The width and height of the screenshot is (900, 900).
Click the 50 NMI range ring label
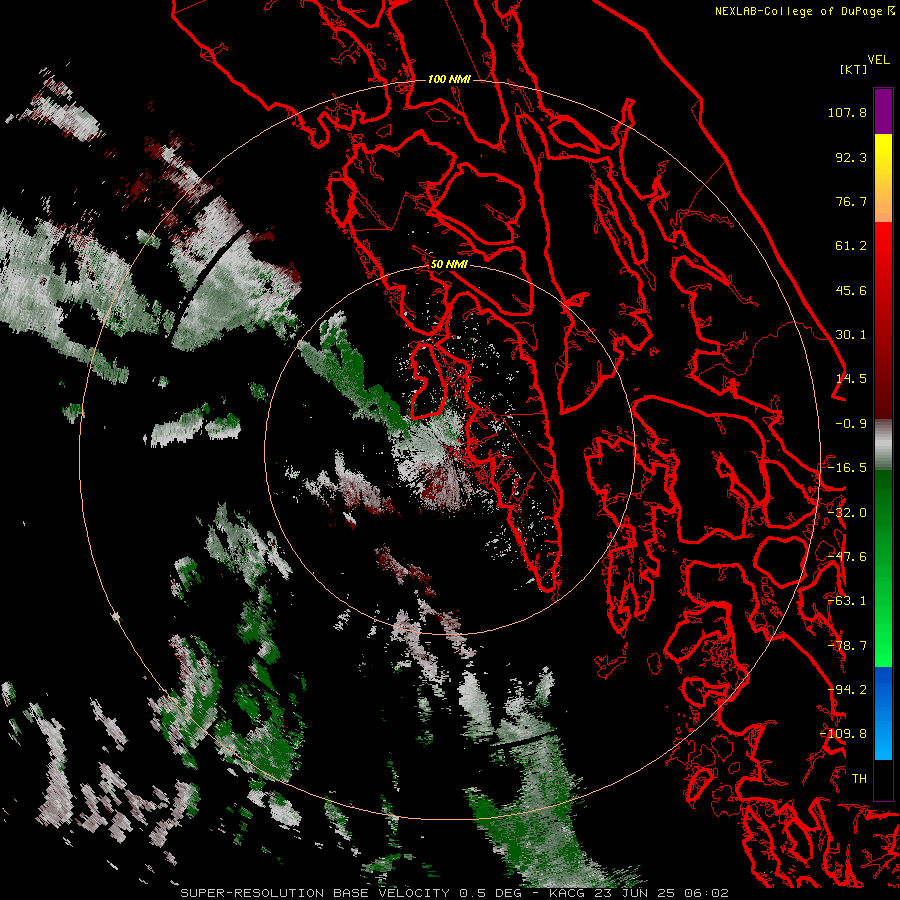tap(449, 265)
